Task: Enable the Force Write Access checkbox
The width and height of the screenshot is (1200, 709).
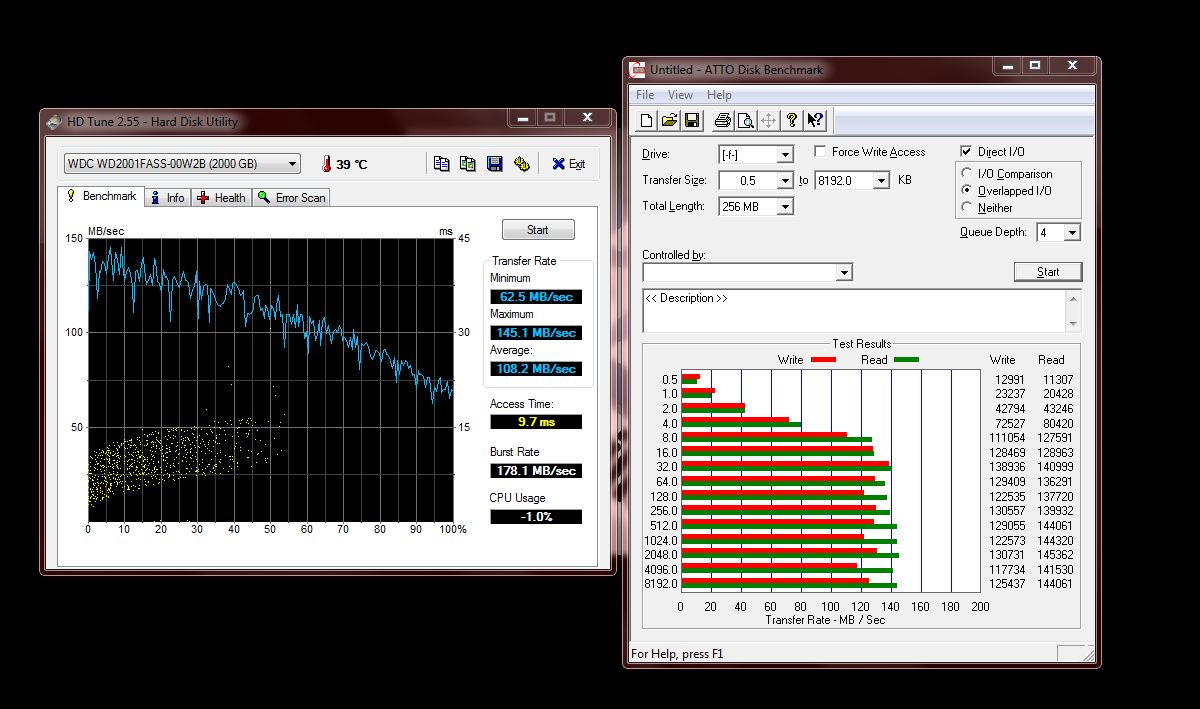Action: [x=820, y=152]
